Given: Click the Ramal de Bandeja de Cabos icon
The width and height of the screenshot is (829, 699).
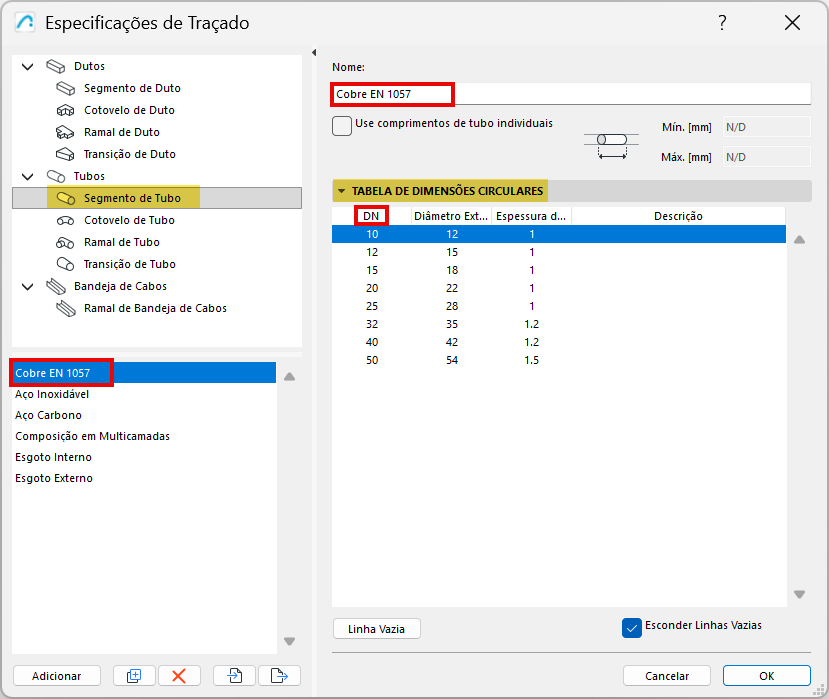Looking at the screenshot, I should pyautogui.click(x=66, y=308).
